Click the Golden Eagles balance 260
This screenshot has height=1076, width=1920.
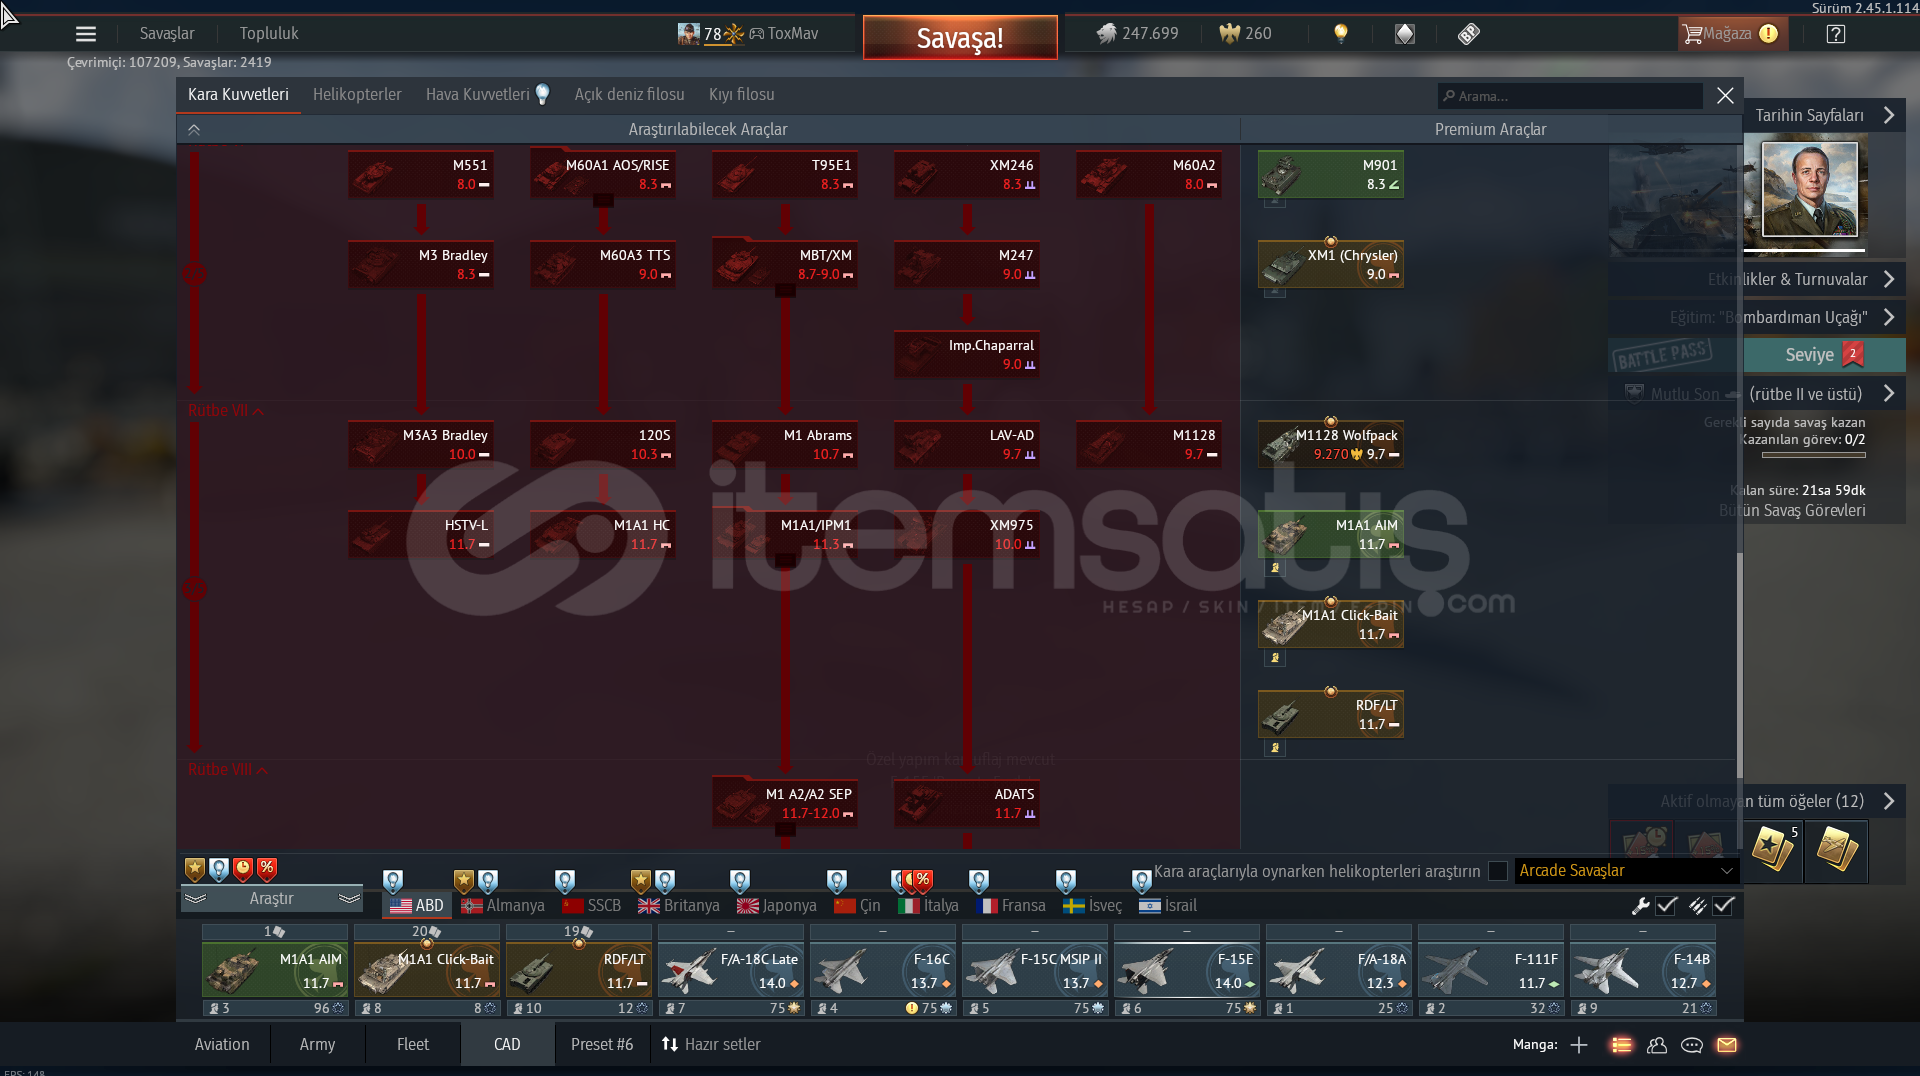(x=1245, y=33)
